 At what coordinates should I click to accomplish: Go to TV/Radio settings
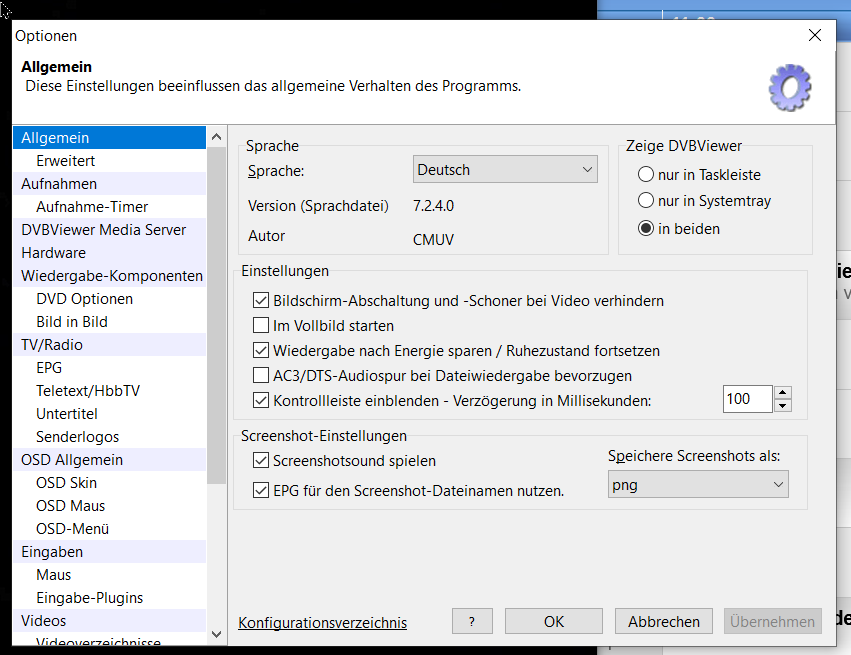click(x=109, y=345)
